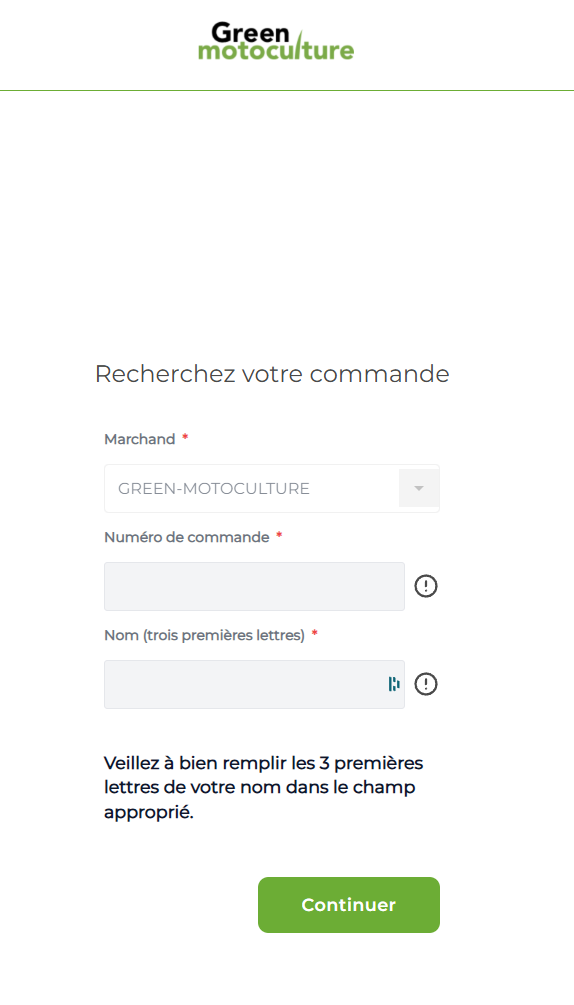Click the green divider line under the header
The height and width of the screenshot is (1005, 574).
point(287,90)
